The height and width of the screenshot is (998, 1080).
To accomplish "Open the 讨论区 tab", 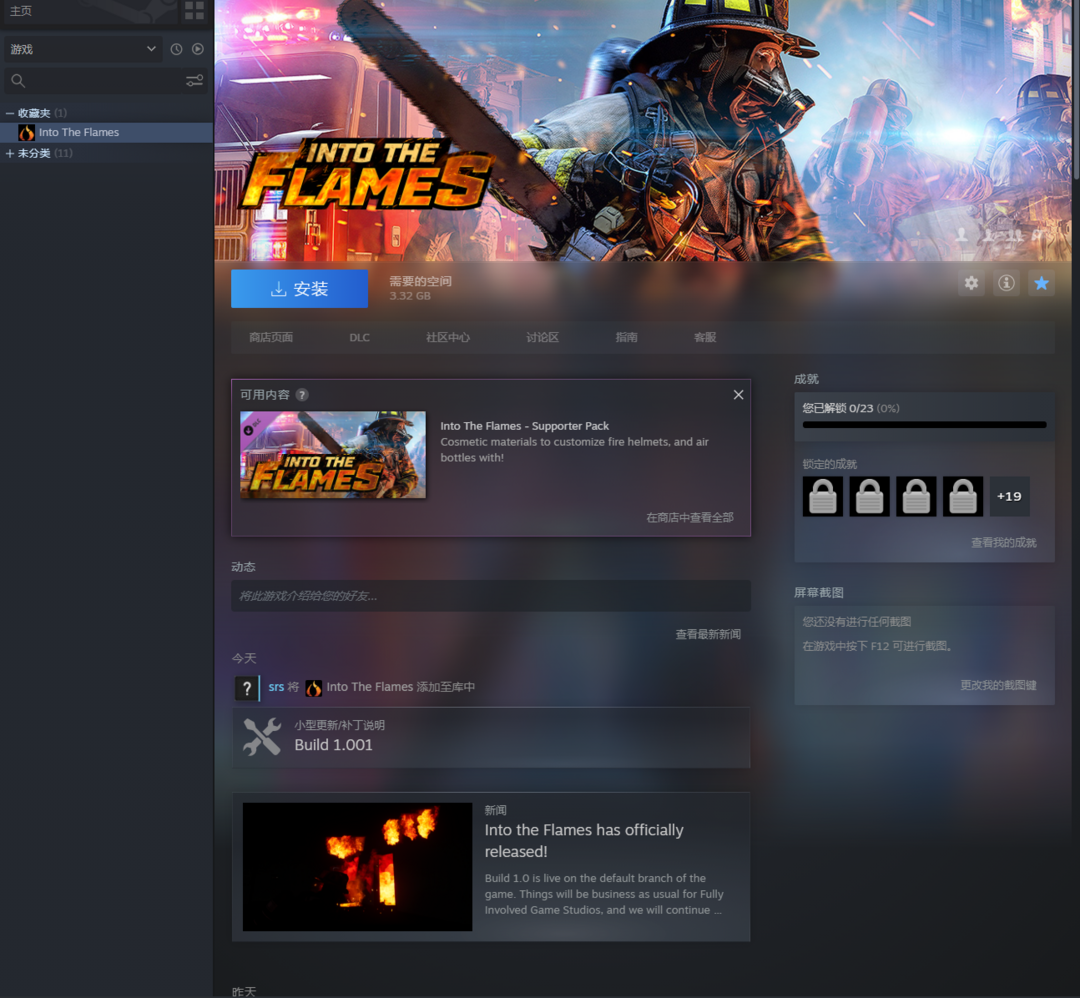I will [543, 337].
